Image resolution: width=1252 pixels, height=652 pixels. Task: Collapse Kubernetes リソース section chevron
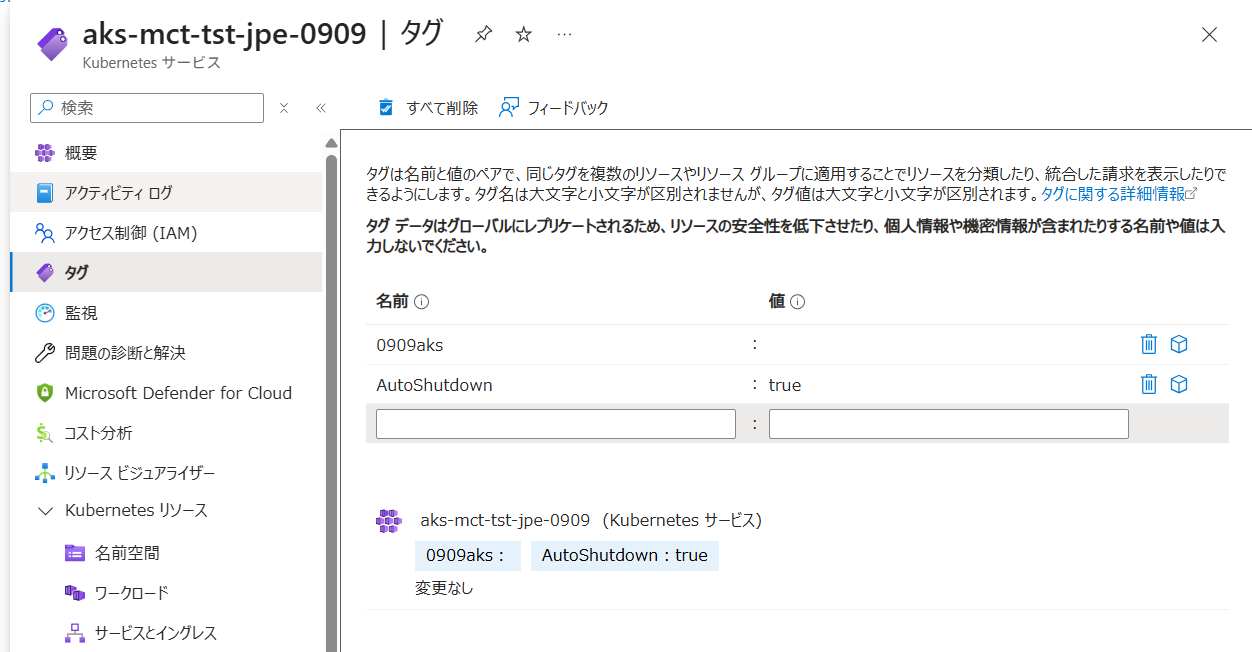coord(44,511)
